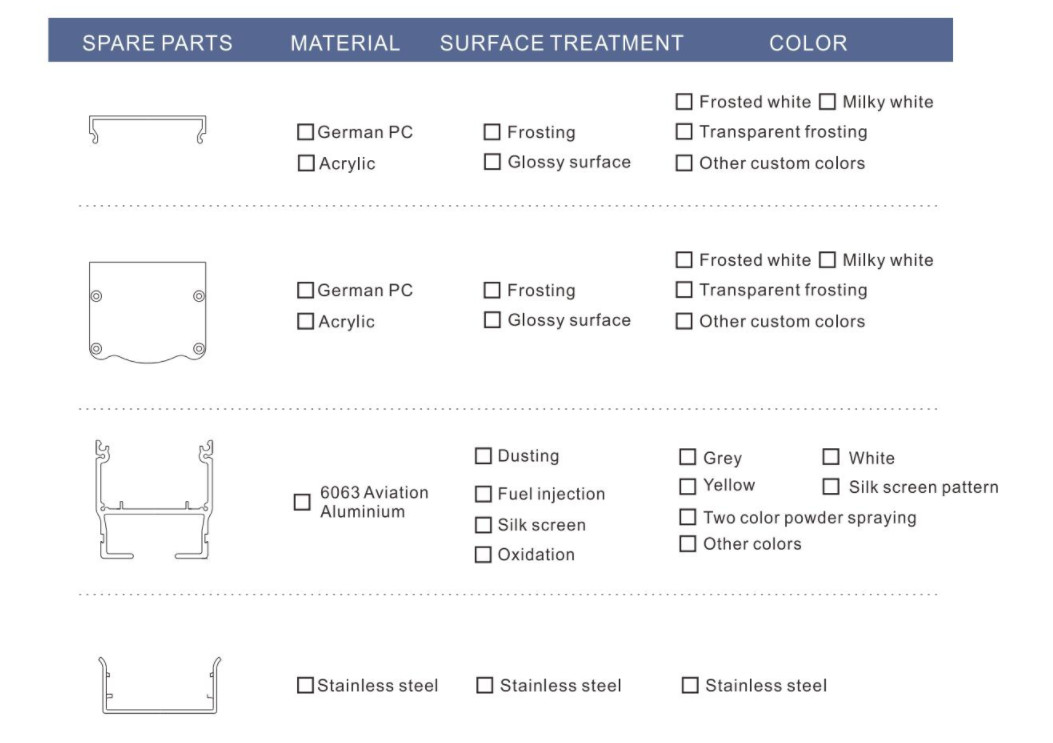Click the COLOR column header

coord(808,43)
